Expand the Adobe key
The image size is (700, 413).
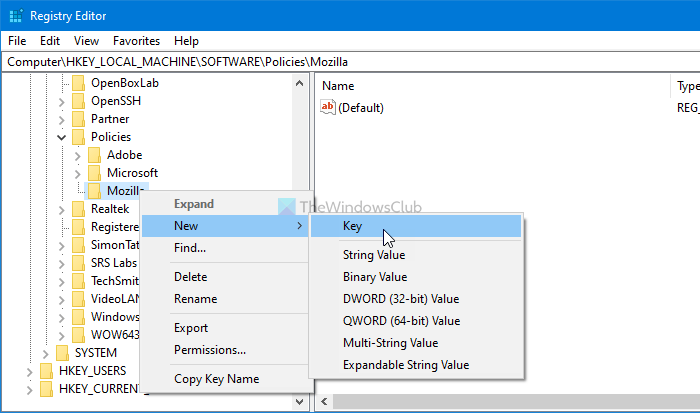[78, 156]
